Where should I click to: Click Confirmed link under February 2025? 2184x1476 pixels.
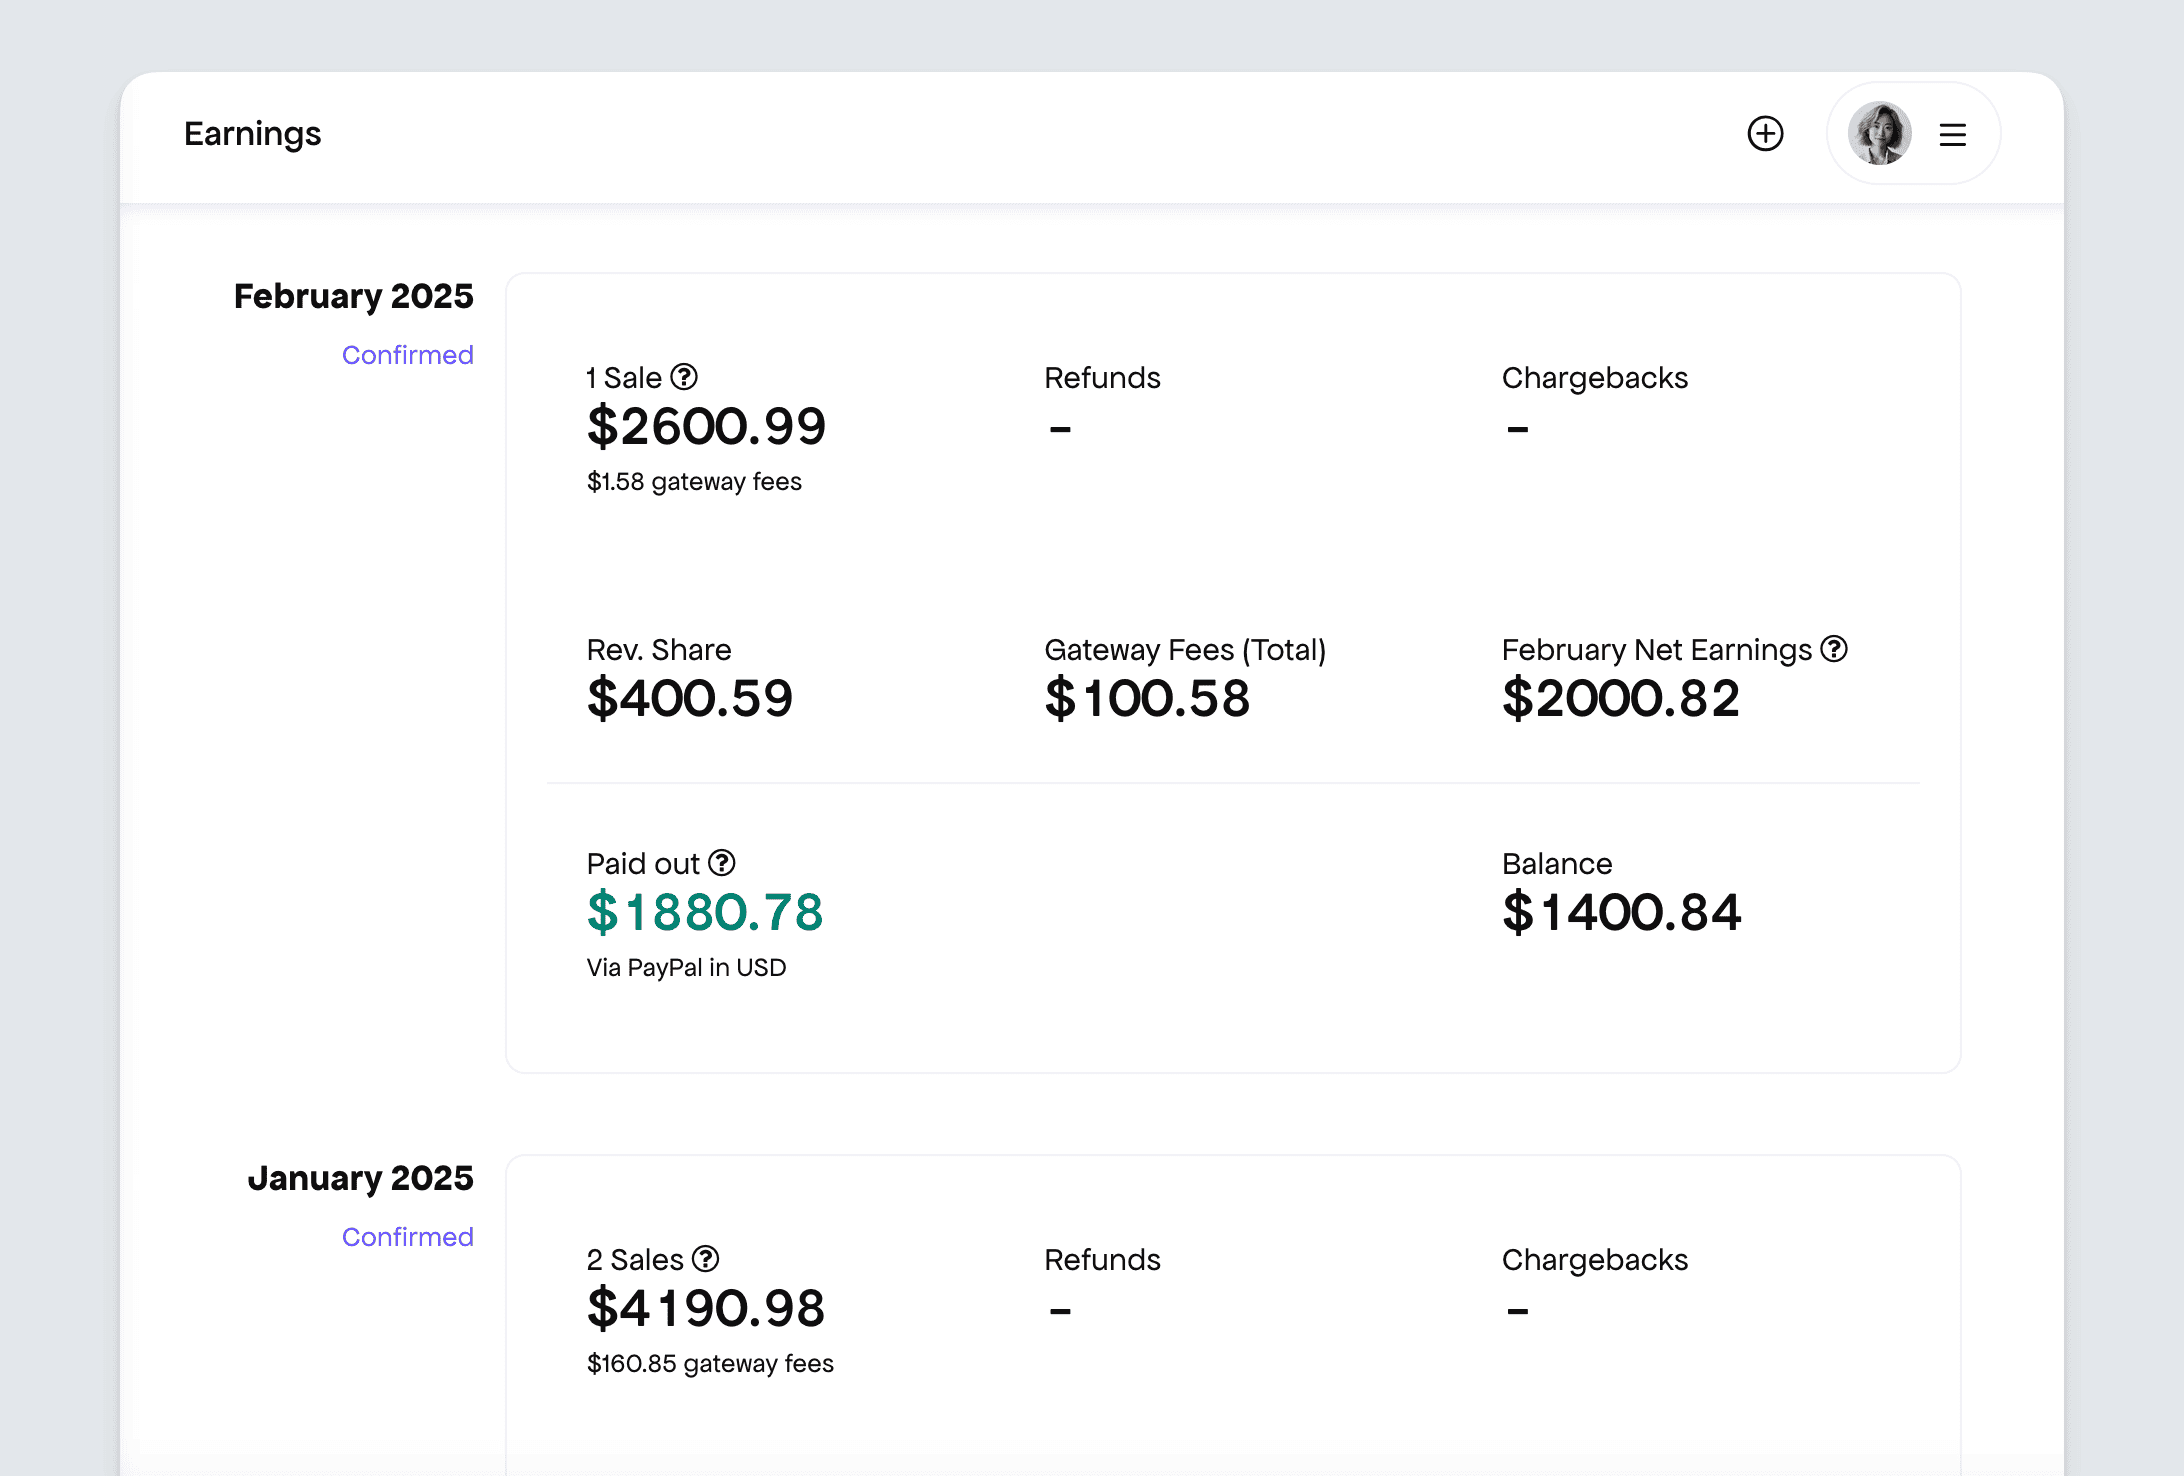pos(407,355)
